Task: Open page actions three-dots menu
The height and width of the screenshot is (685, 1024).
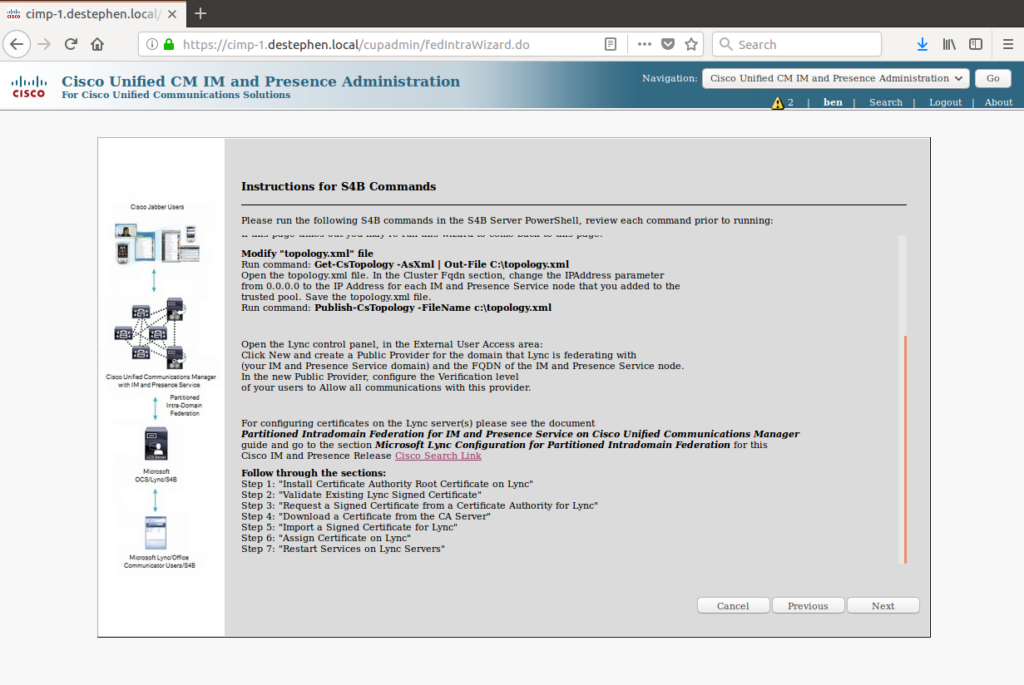Action: pos(644,44)
